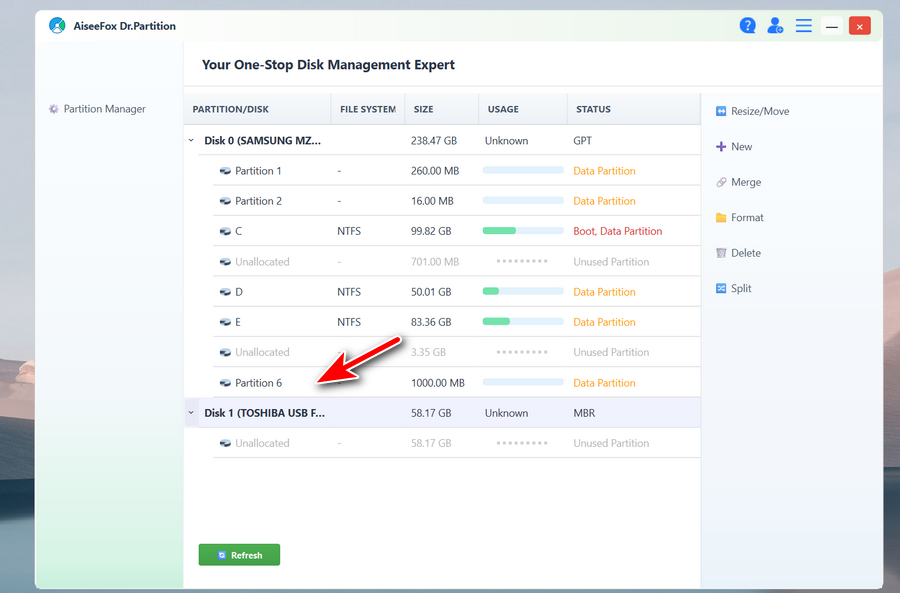Choose New from the actions panel
The width and height of the screenshot is (900, 593).
tap(734, 147)
